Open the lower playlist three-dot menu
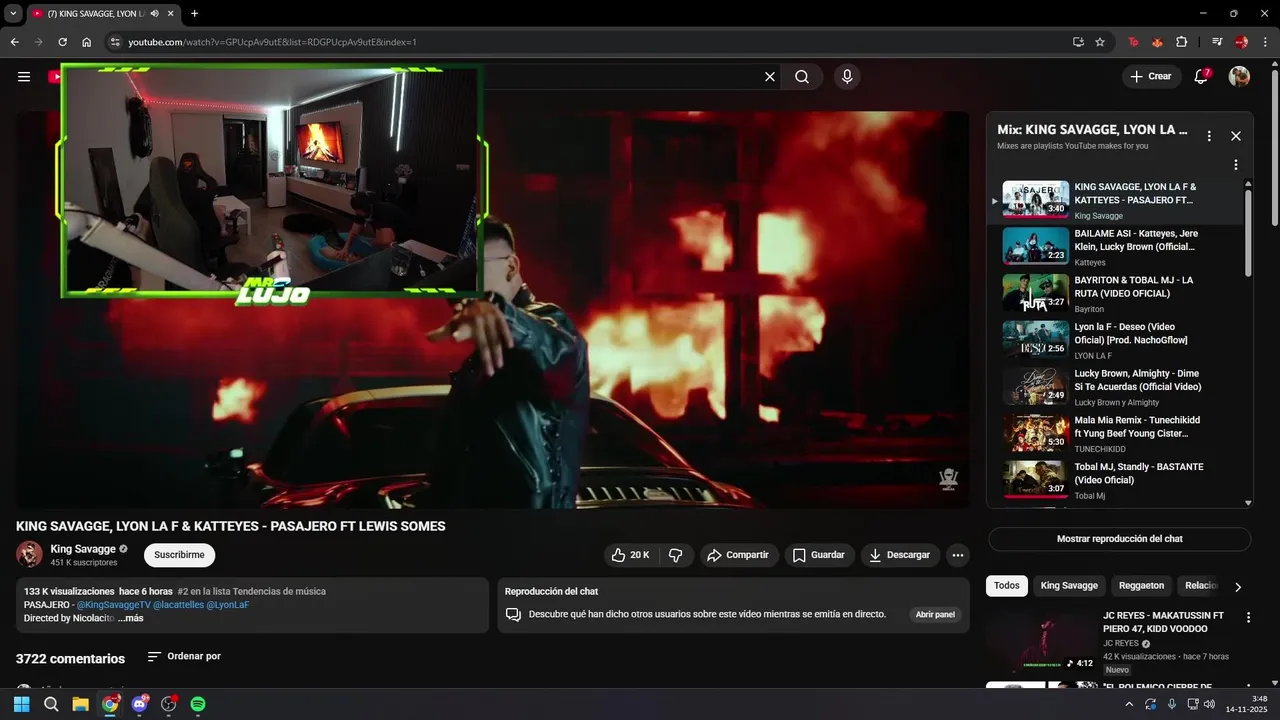Image resolution: width=1280 pixels, height=720 pixels. coord(1236,165)
